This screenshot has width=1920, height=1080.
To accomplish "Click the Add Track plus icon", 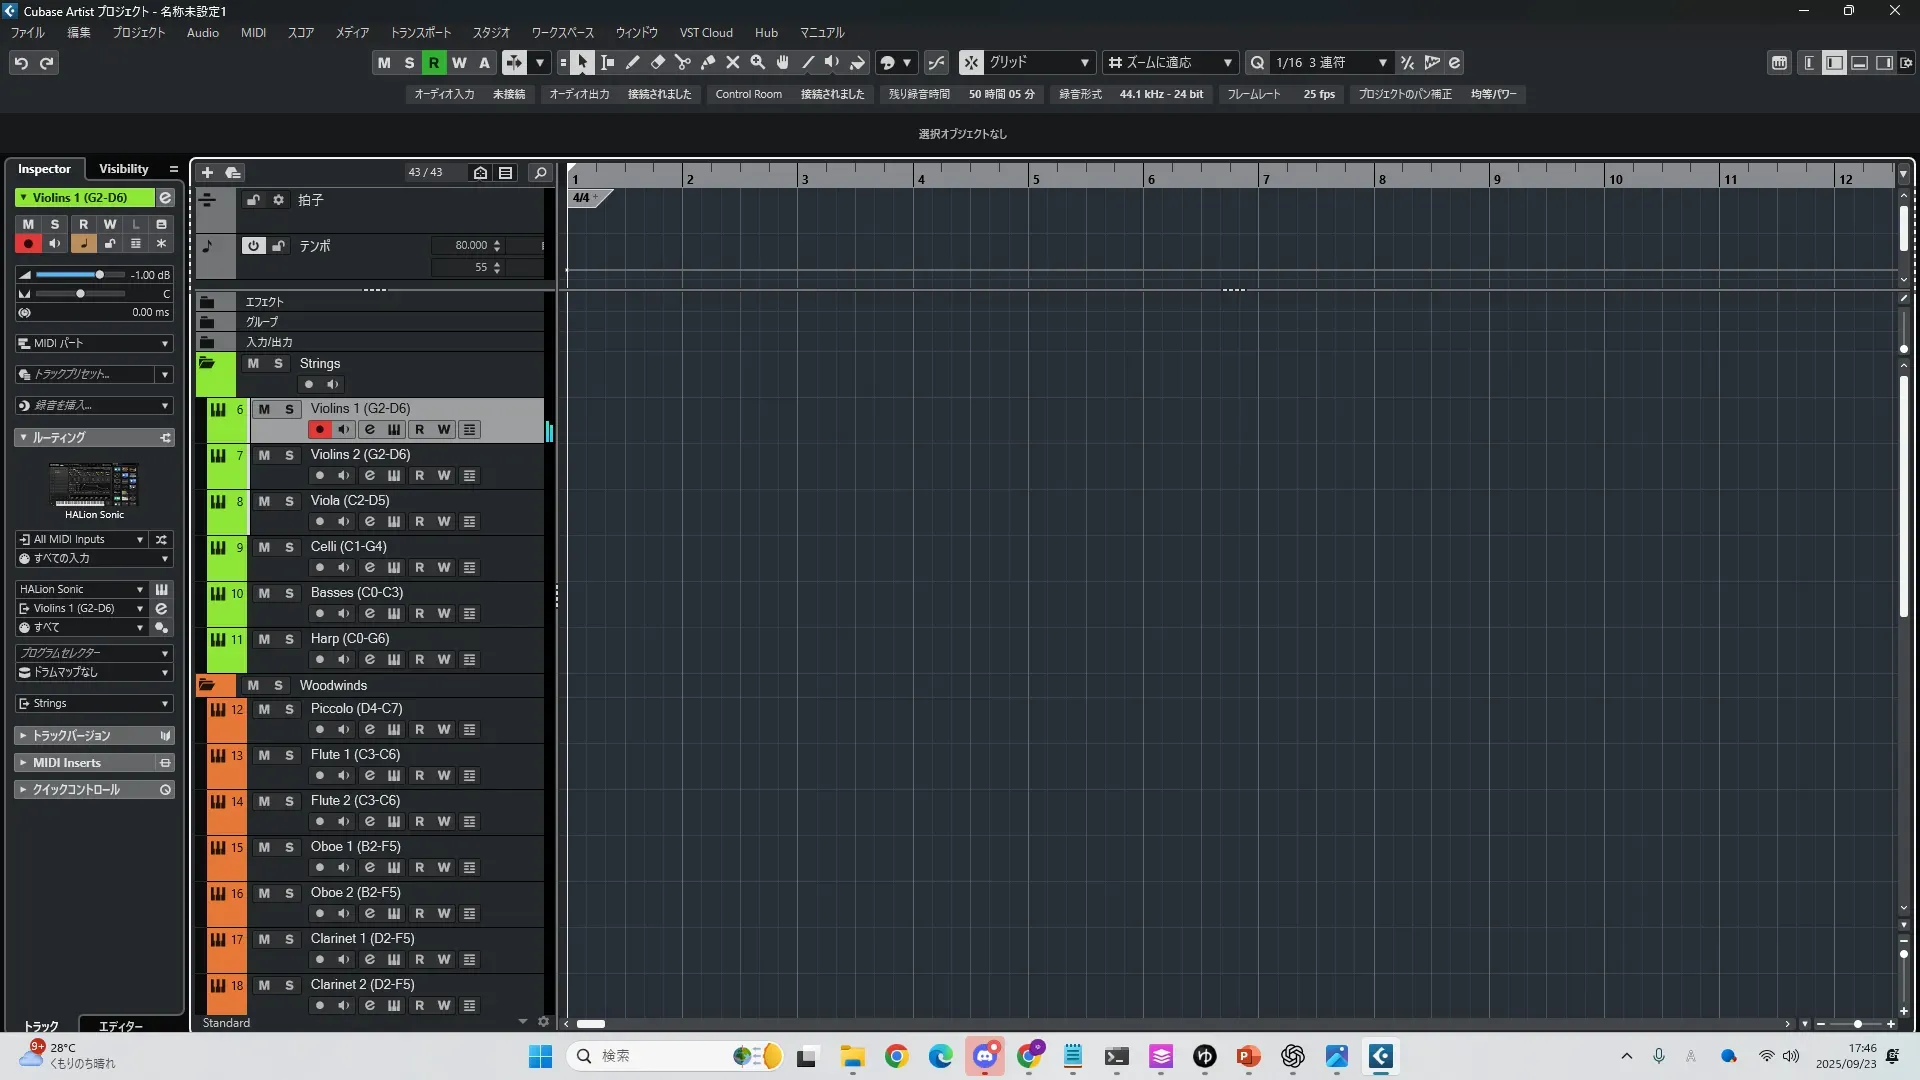I will pyautogui.click(x=207, y=173).
